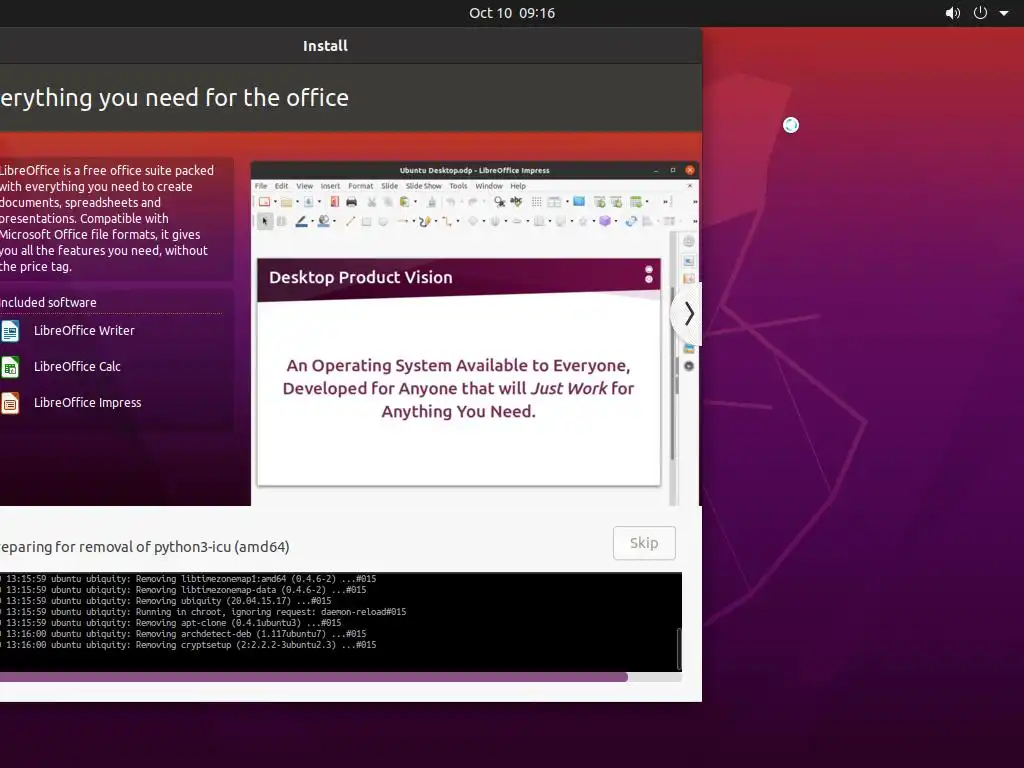Click the LibreOffice Calc icon
Image resolution: width=1024 pixels, height=768 pixels.
tap(10, 367)
